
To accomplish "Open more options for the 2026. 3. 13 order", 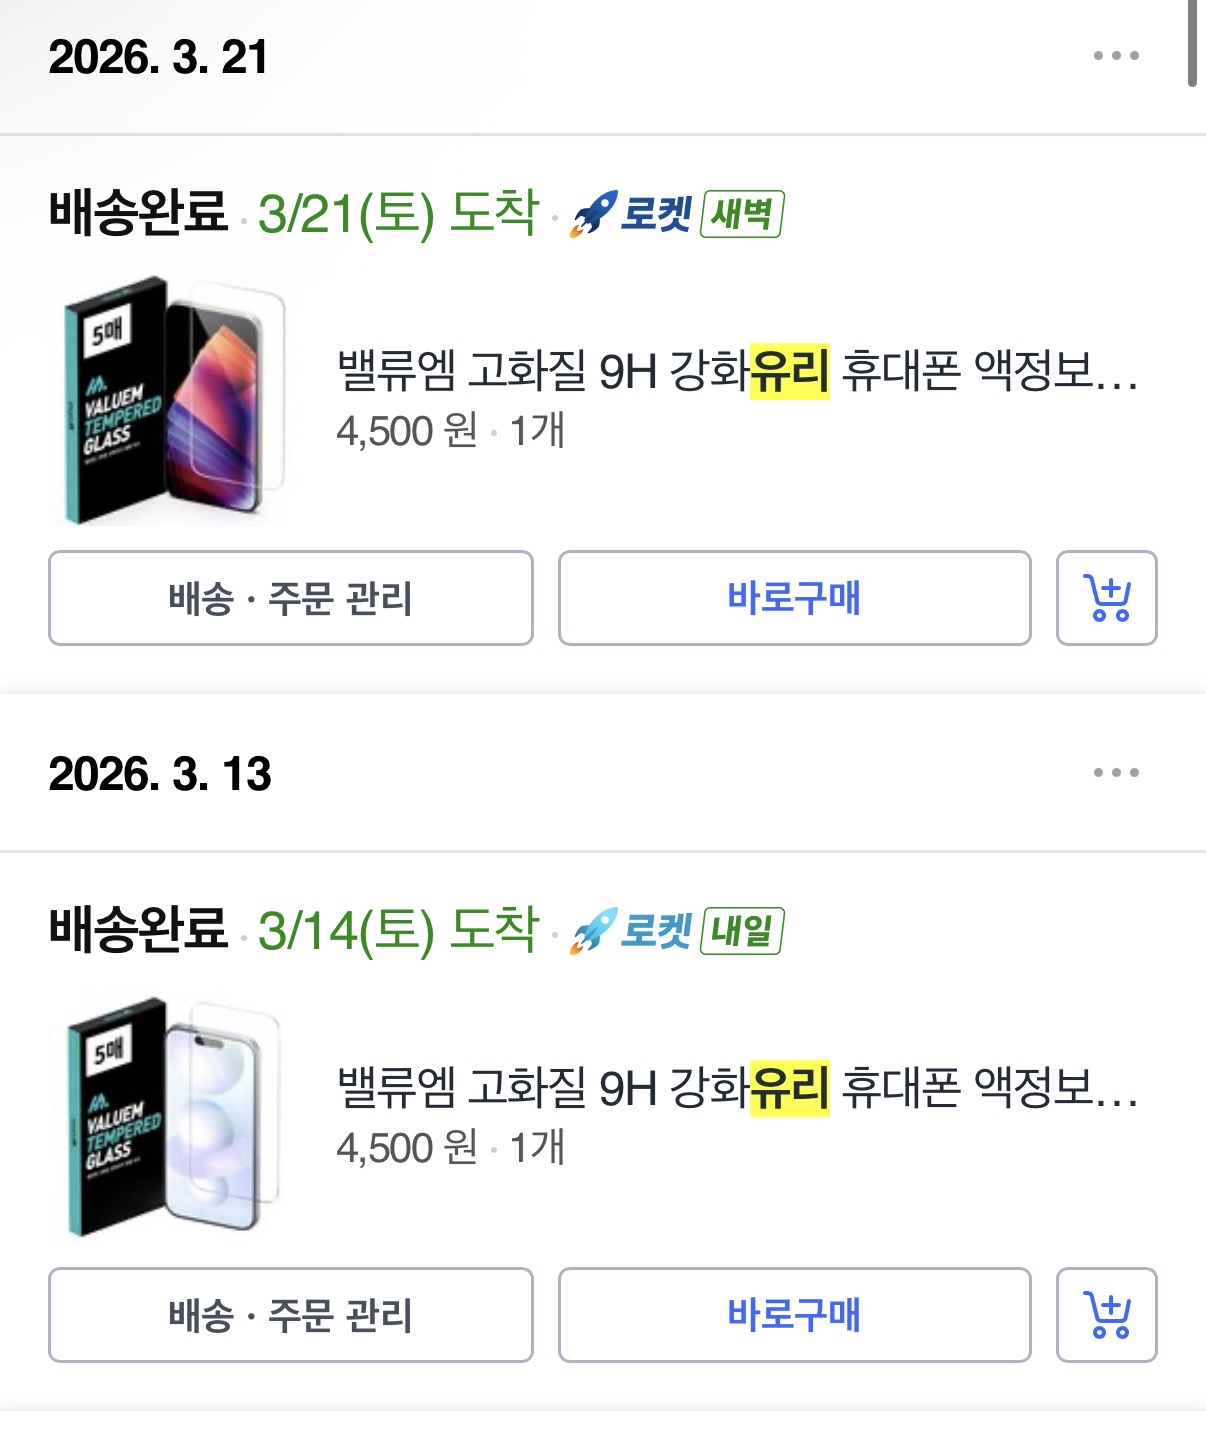I will pos(1116,773).
